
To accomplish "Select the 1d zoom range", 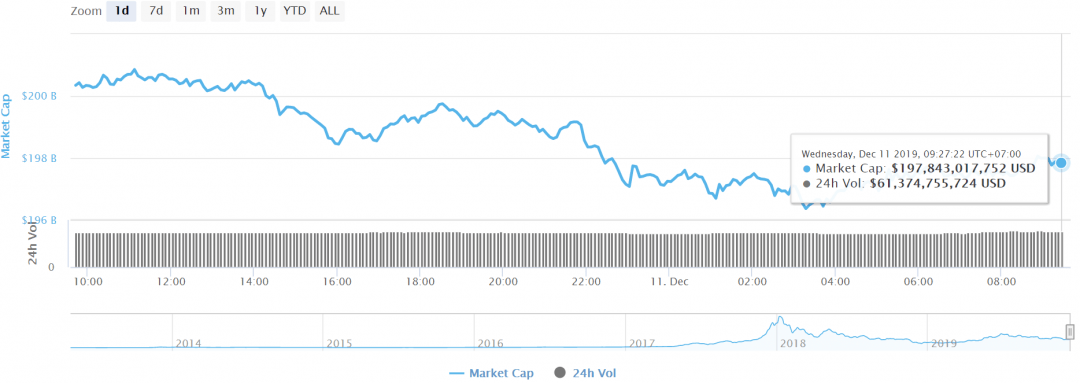I will (x=121, y=12).
